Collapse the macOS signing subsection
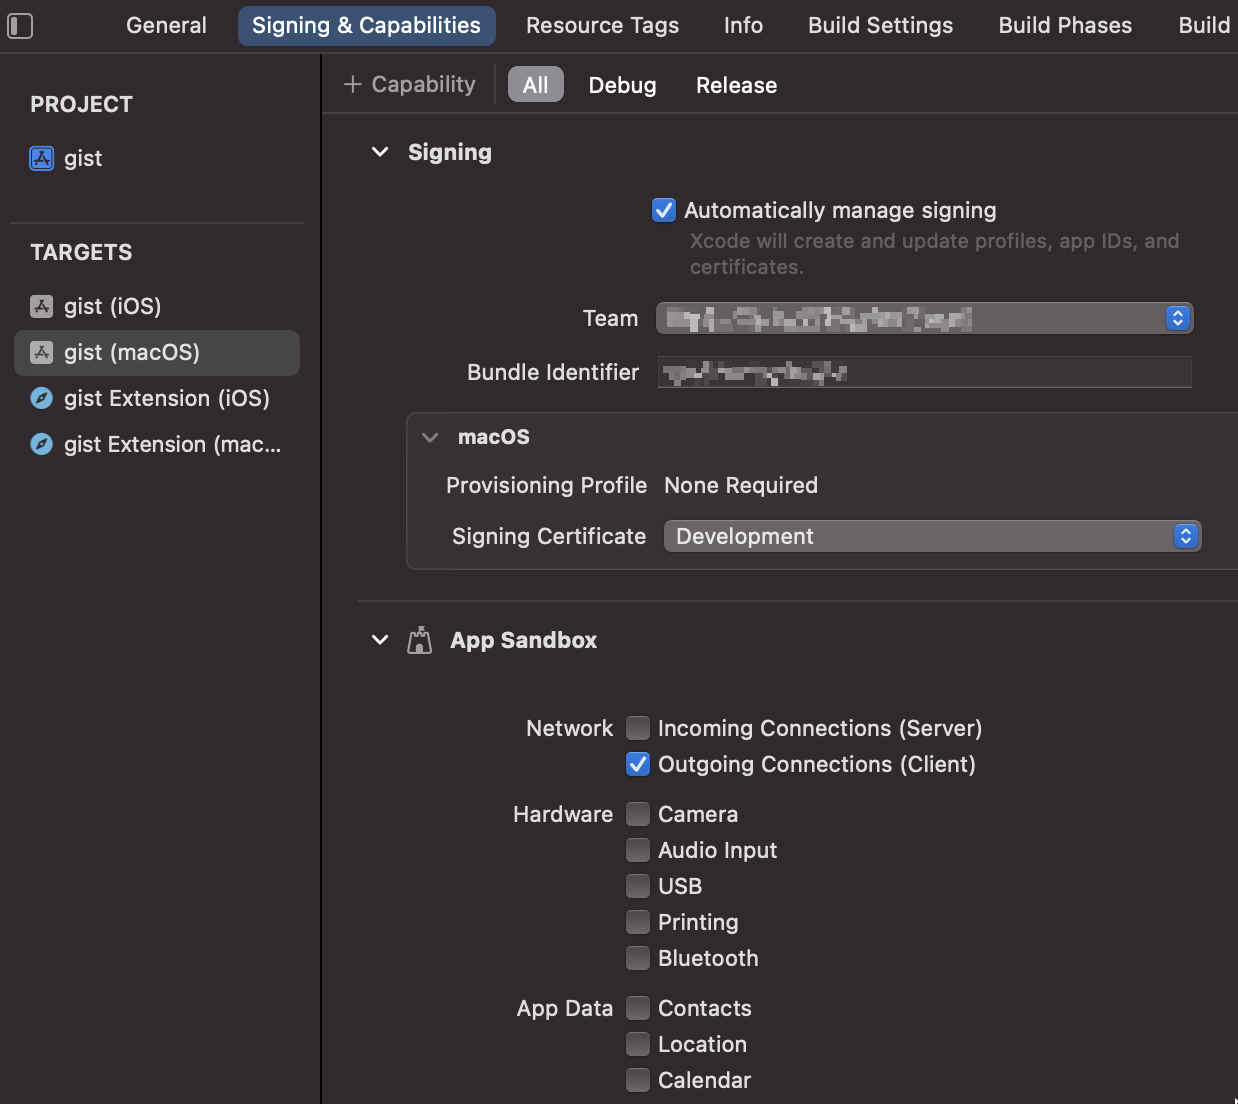 [430, 437]
